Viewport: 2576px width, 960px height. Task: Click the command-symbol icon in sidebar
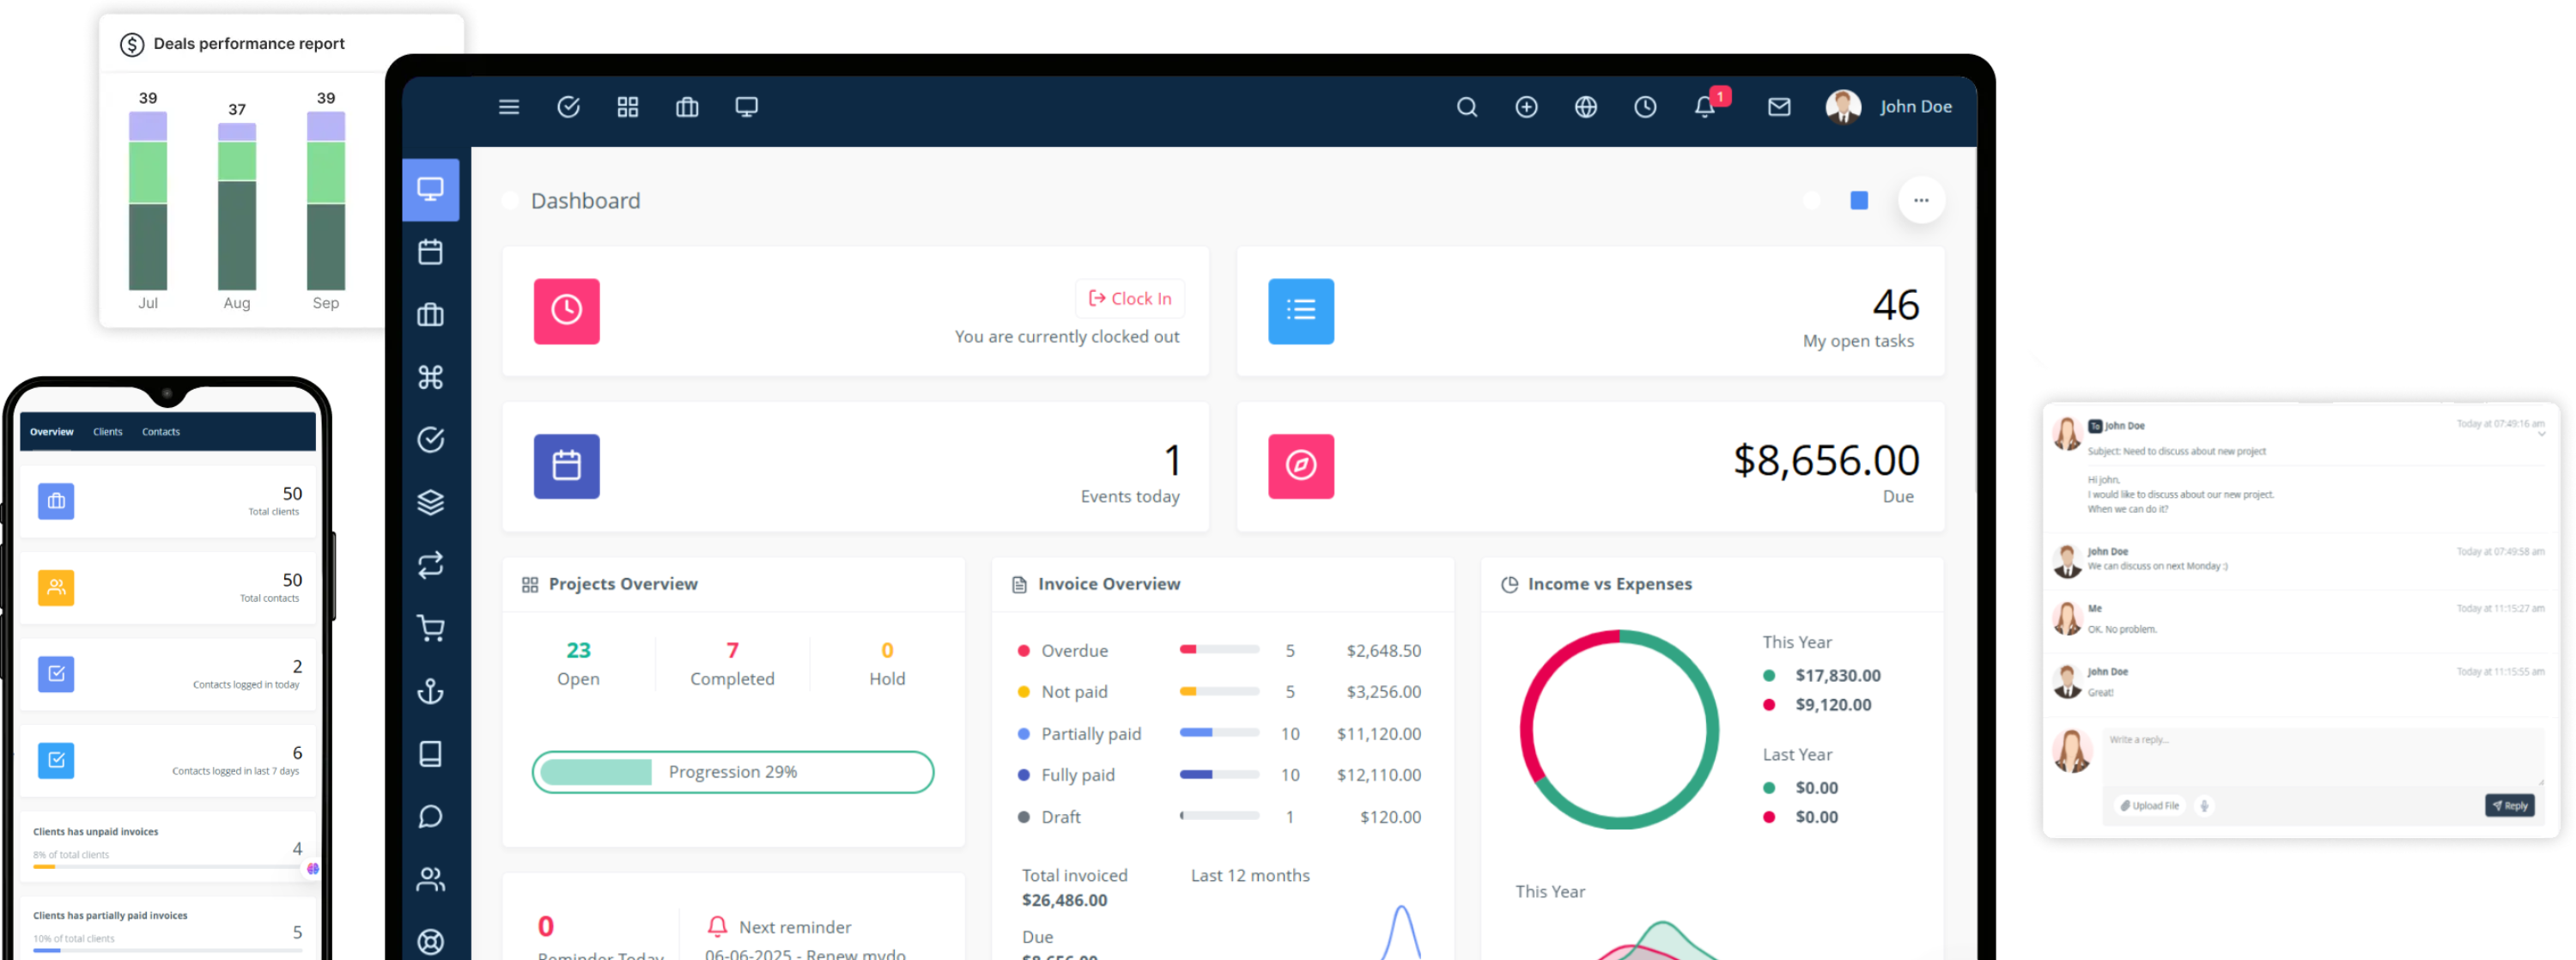[431, 377]
